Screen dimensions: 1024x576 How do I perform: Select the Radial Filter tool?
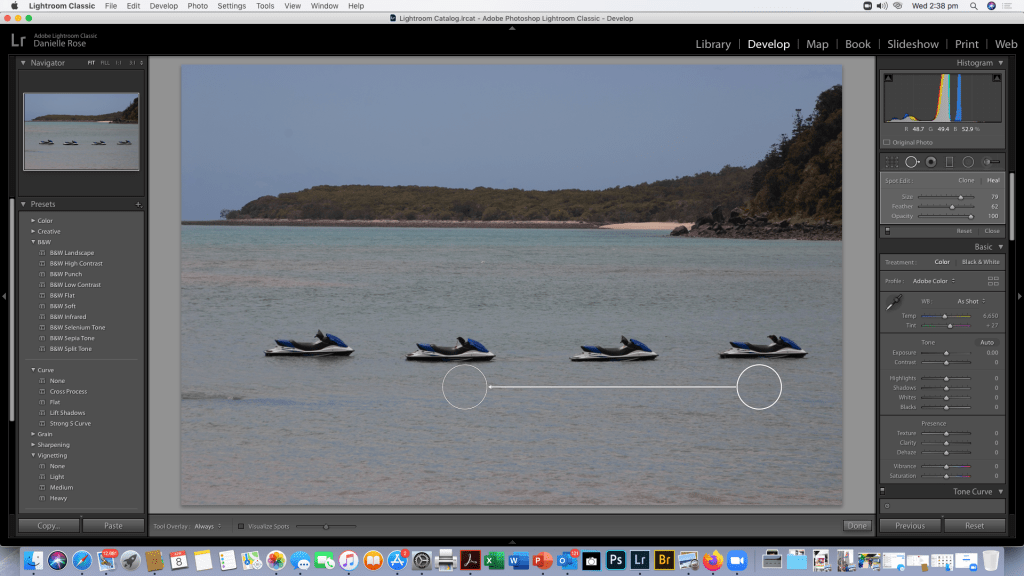[x=968, y=162]
